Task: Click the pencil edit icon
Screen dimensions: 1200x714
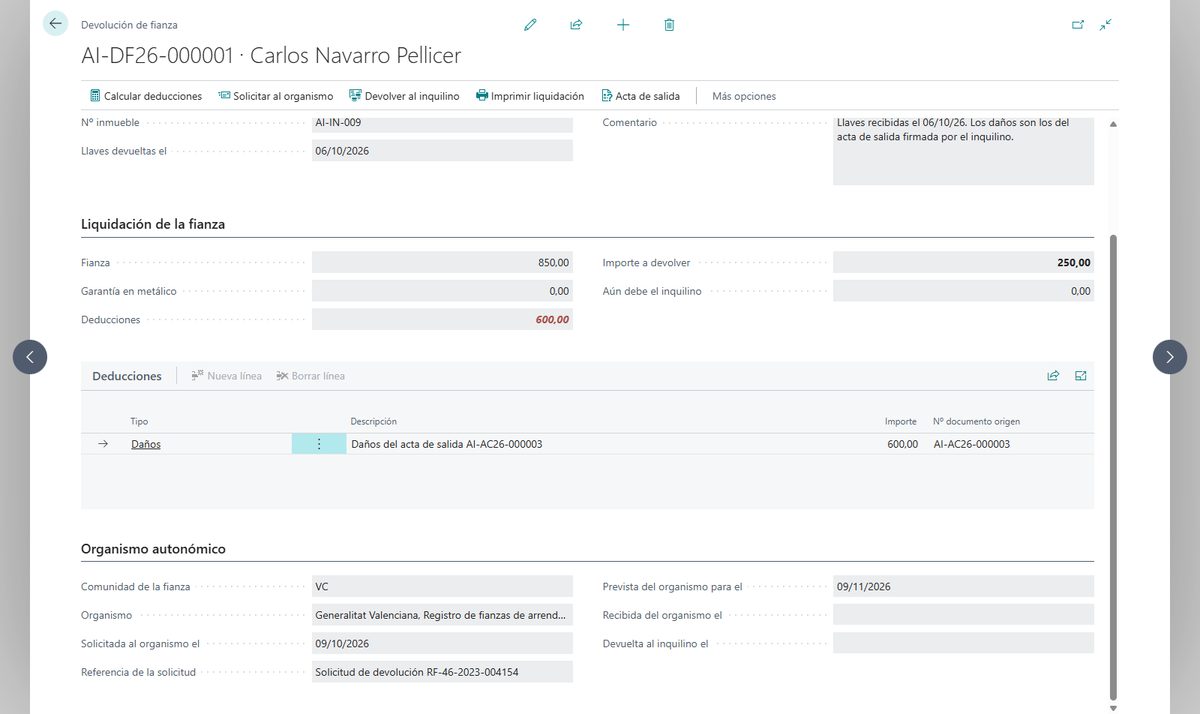Action: (530, 24)
